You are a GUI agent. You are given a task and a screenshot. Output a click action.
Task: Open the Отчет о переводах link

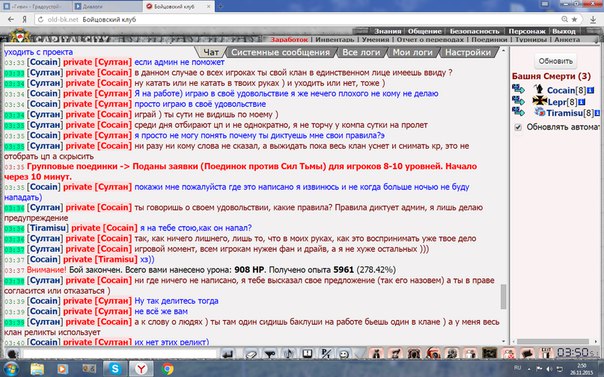pos(430,39)
